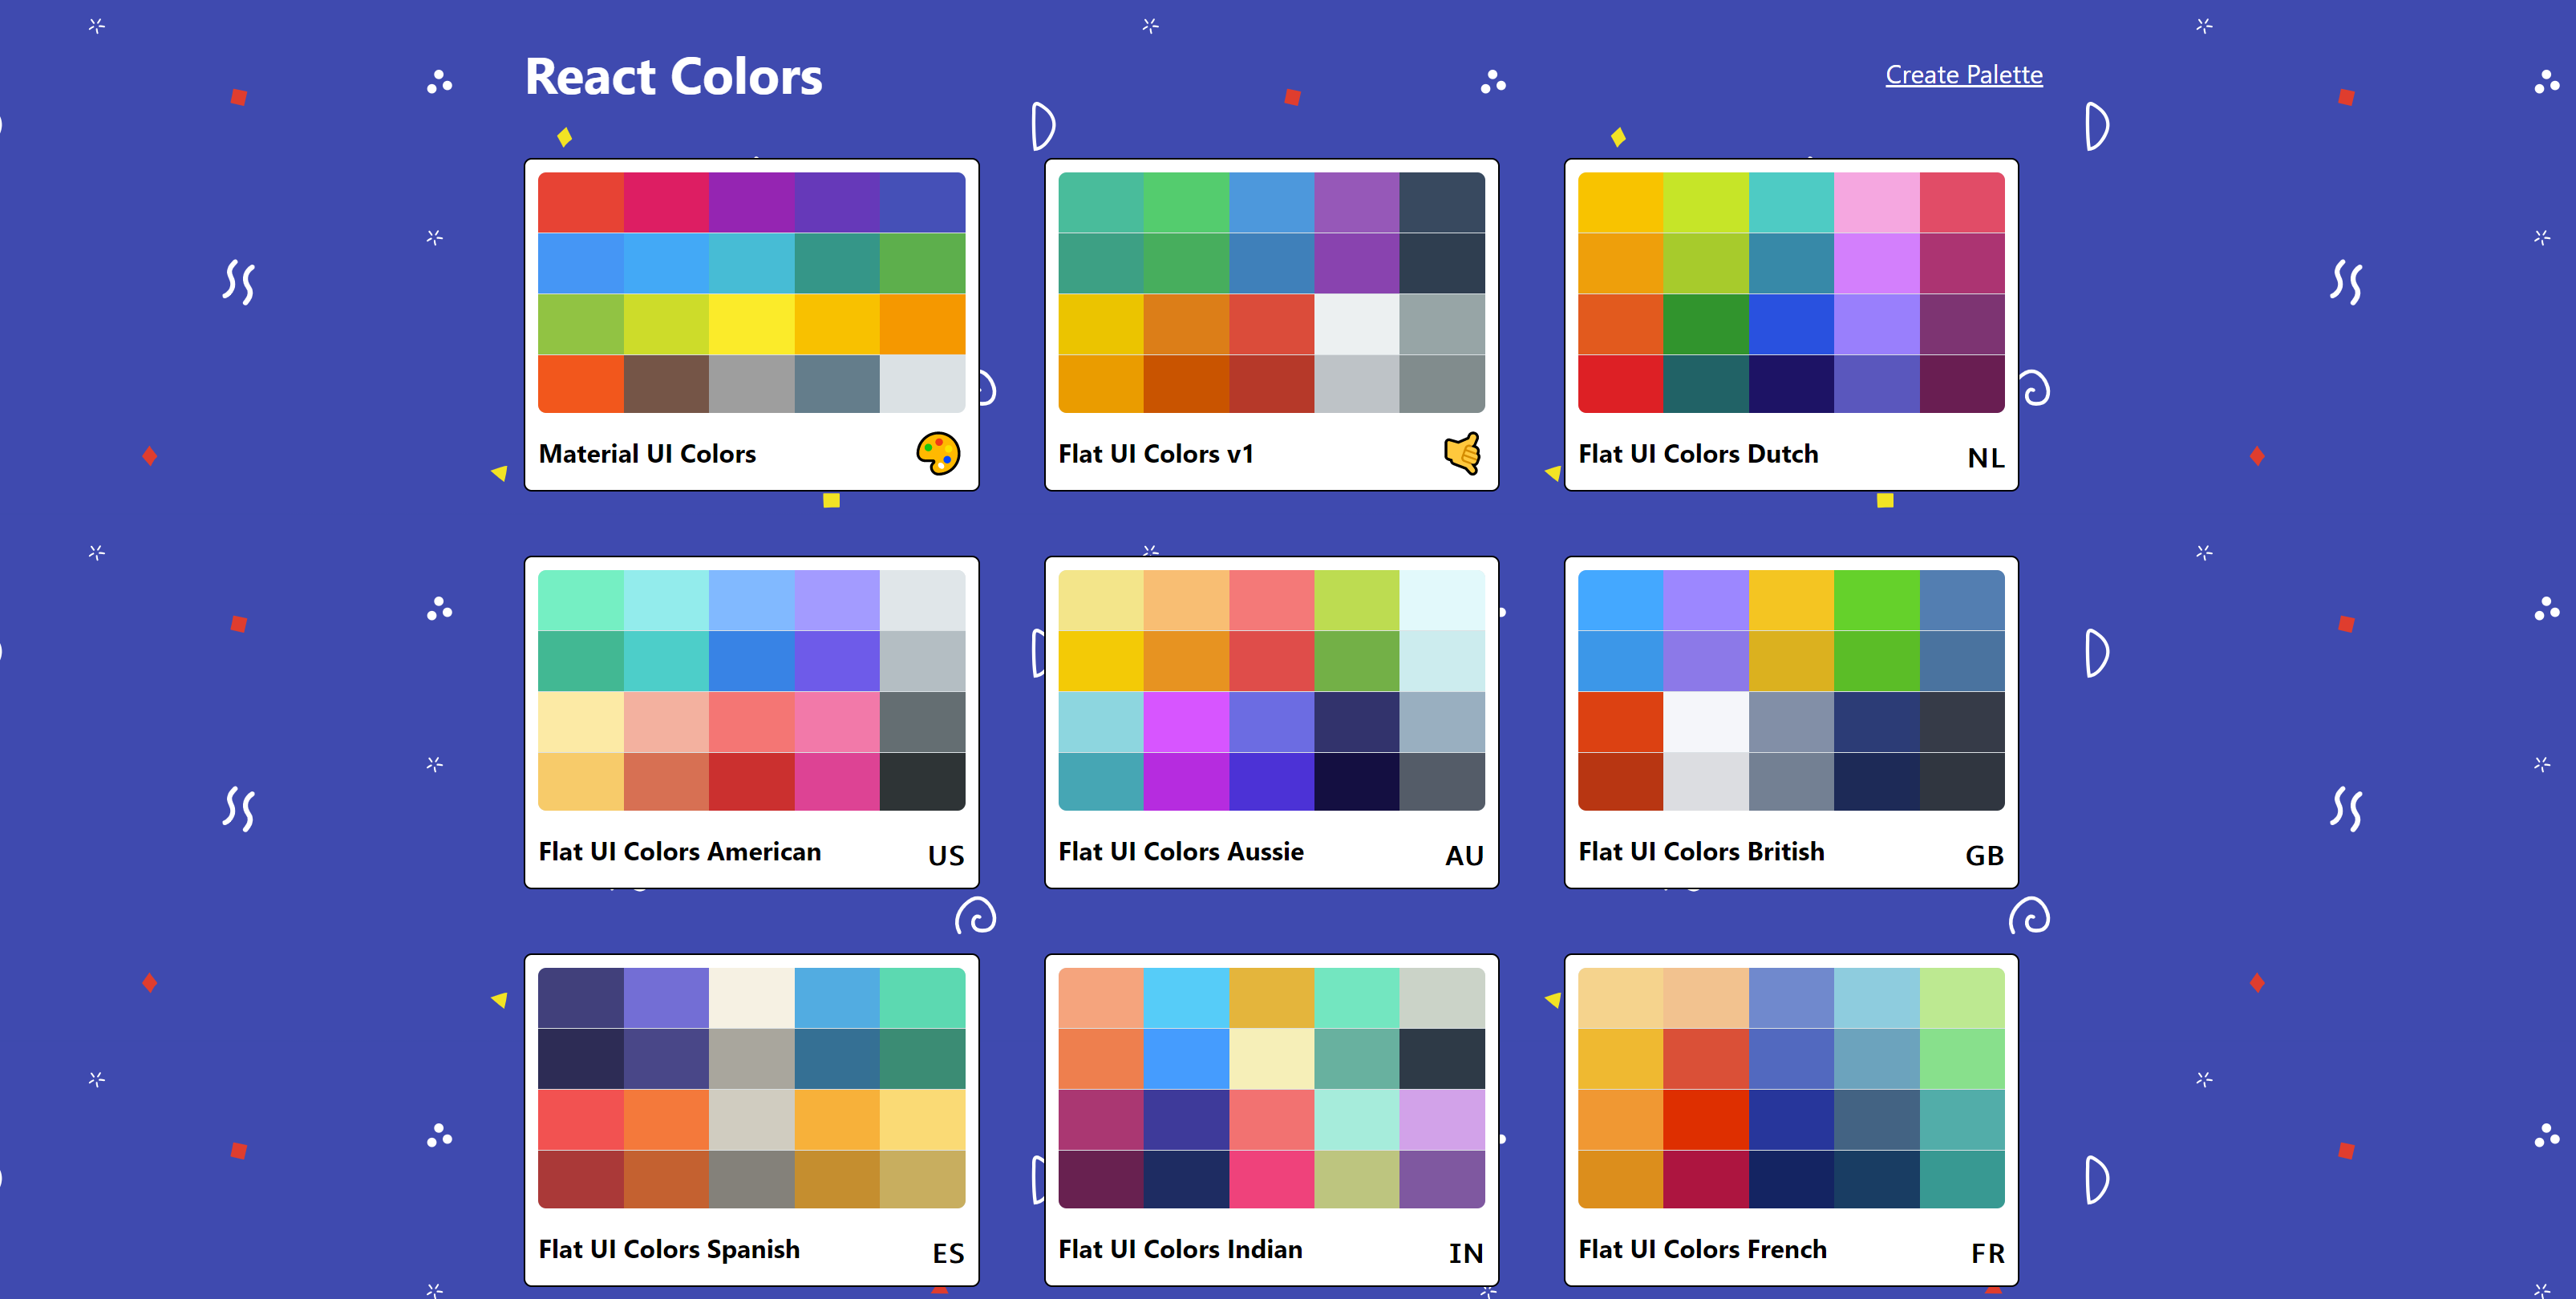Click the AU flag on the Aussie palette
The height and width of the screenshot is (1299, 2576).
click(x=1463, y=856)
